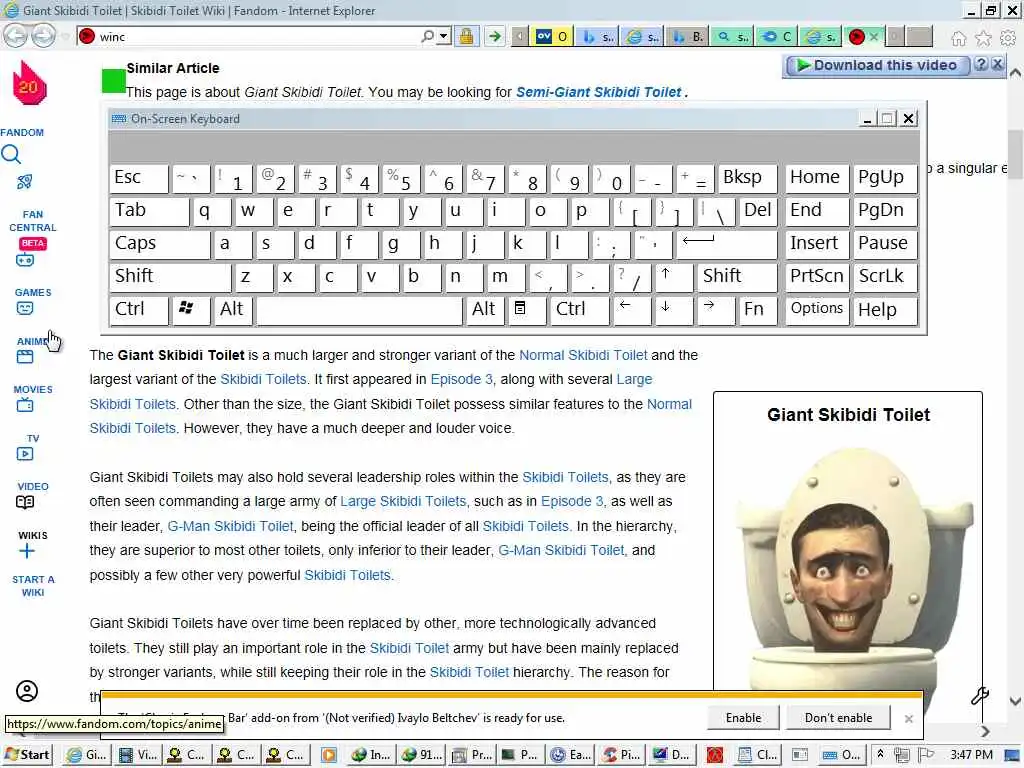This screenshot has height=768, width=1024.
Task: Click Enable on the add-on notification
Action: point(743,718)
